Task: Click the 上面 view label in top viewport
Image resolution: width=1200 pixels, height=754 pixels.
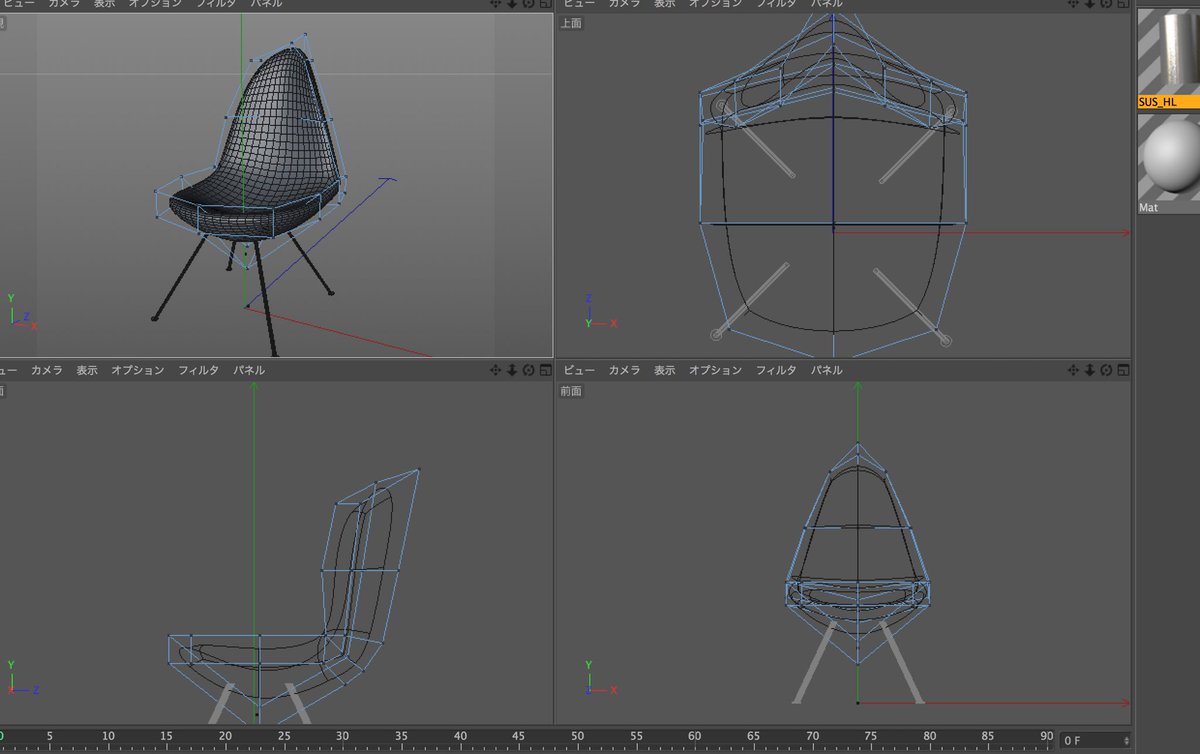Action: 571,23
